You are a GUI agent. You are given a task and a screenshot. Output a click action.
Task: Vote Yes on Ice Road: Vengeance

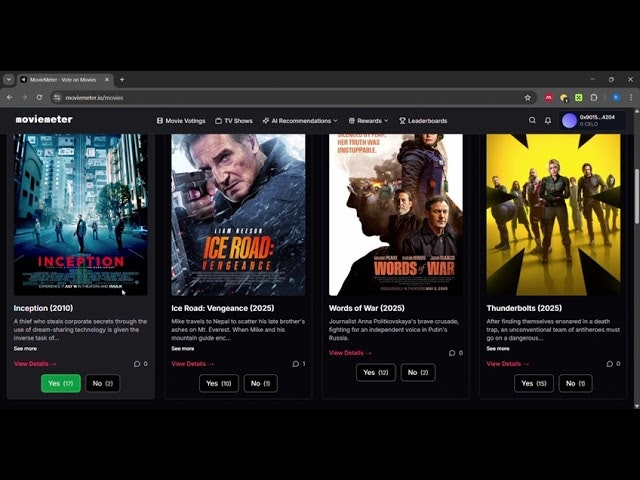pos(219,383)
